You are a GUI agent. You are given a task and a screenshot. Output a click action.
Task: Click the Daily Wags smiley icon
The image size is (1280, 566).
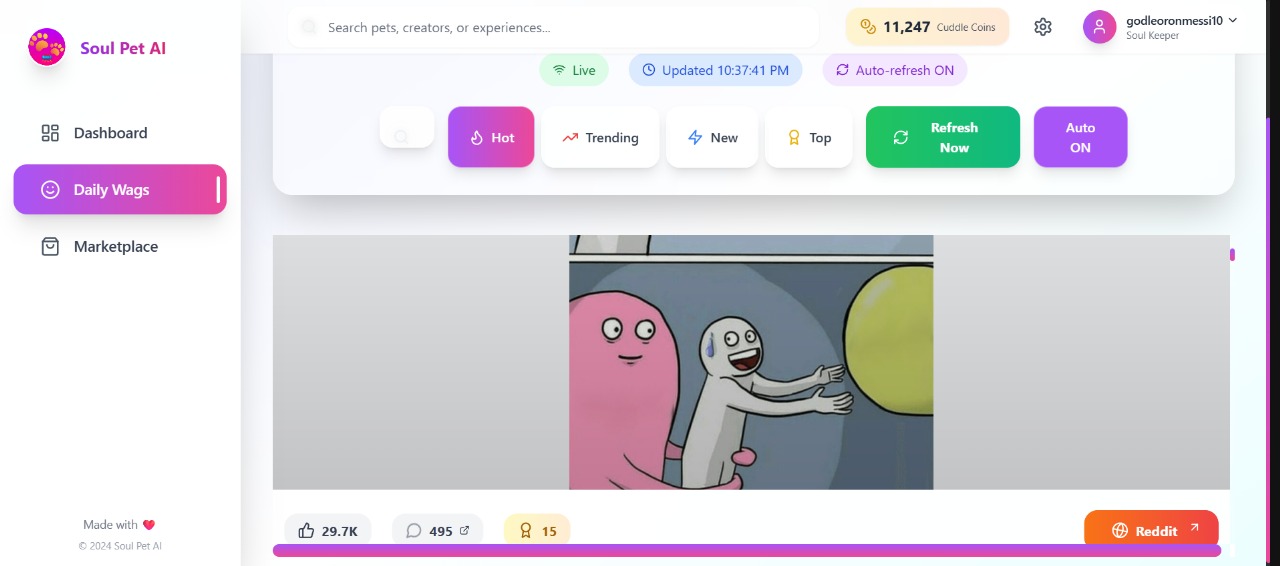pyautogui.click(x=50, y=189)
